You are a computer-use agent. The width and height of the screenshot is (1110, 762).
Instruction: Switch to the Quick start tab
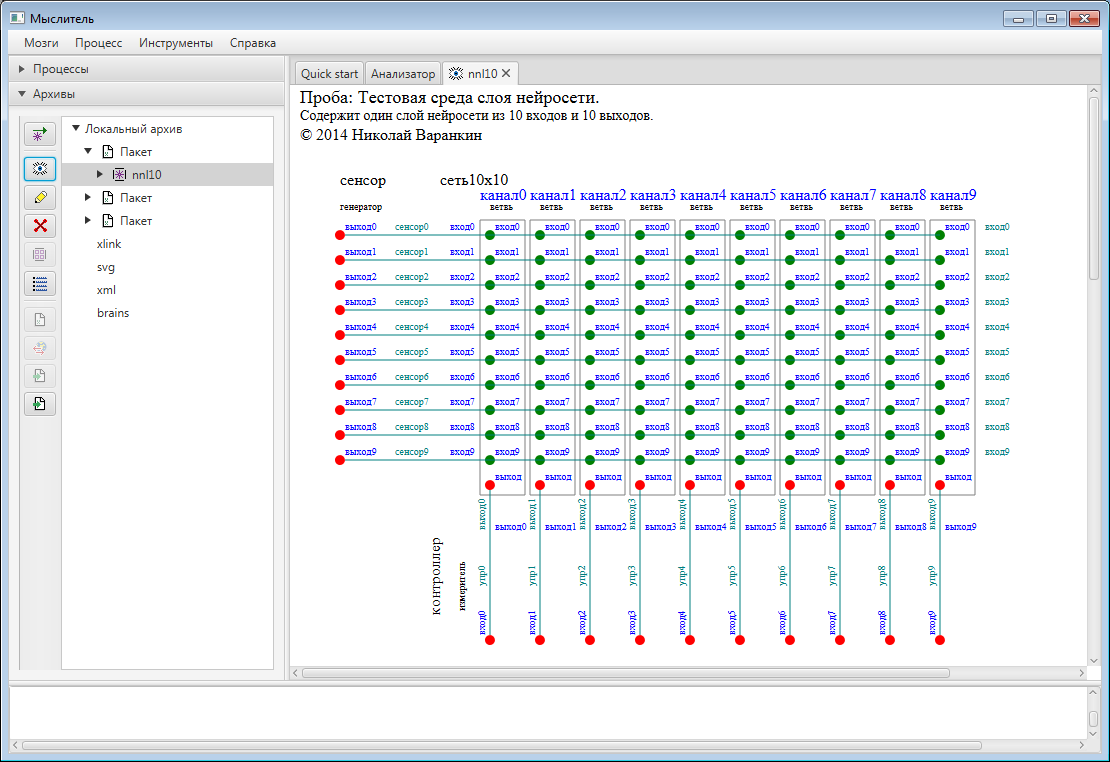(329, 74)
